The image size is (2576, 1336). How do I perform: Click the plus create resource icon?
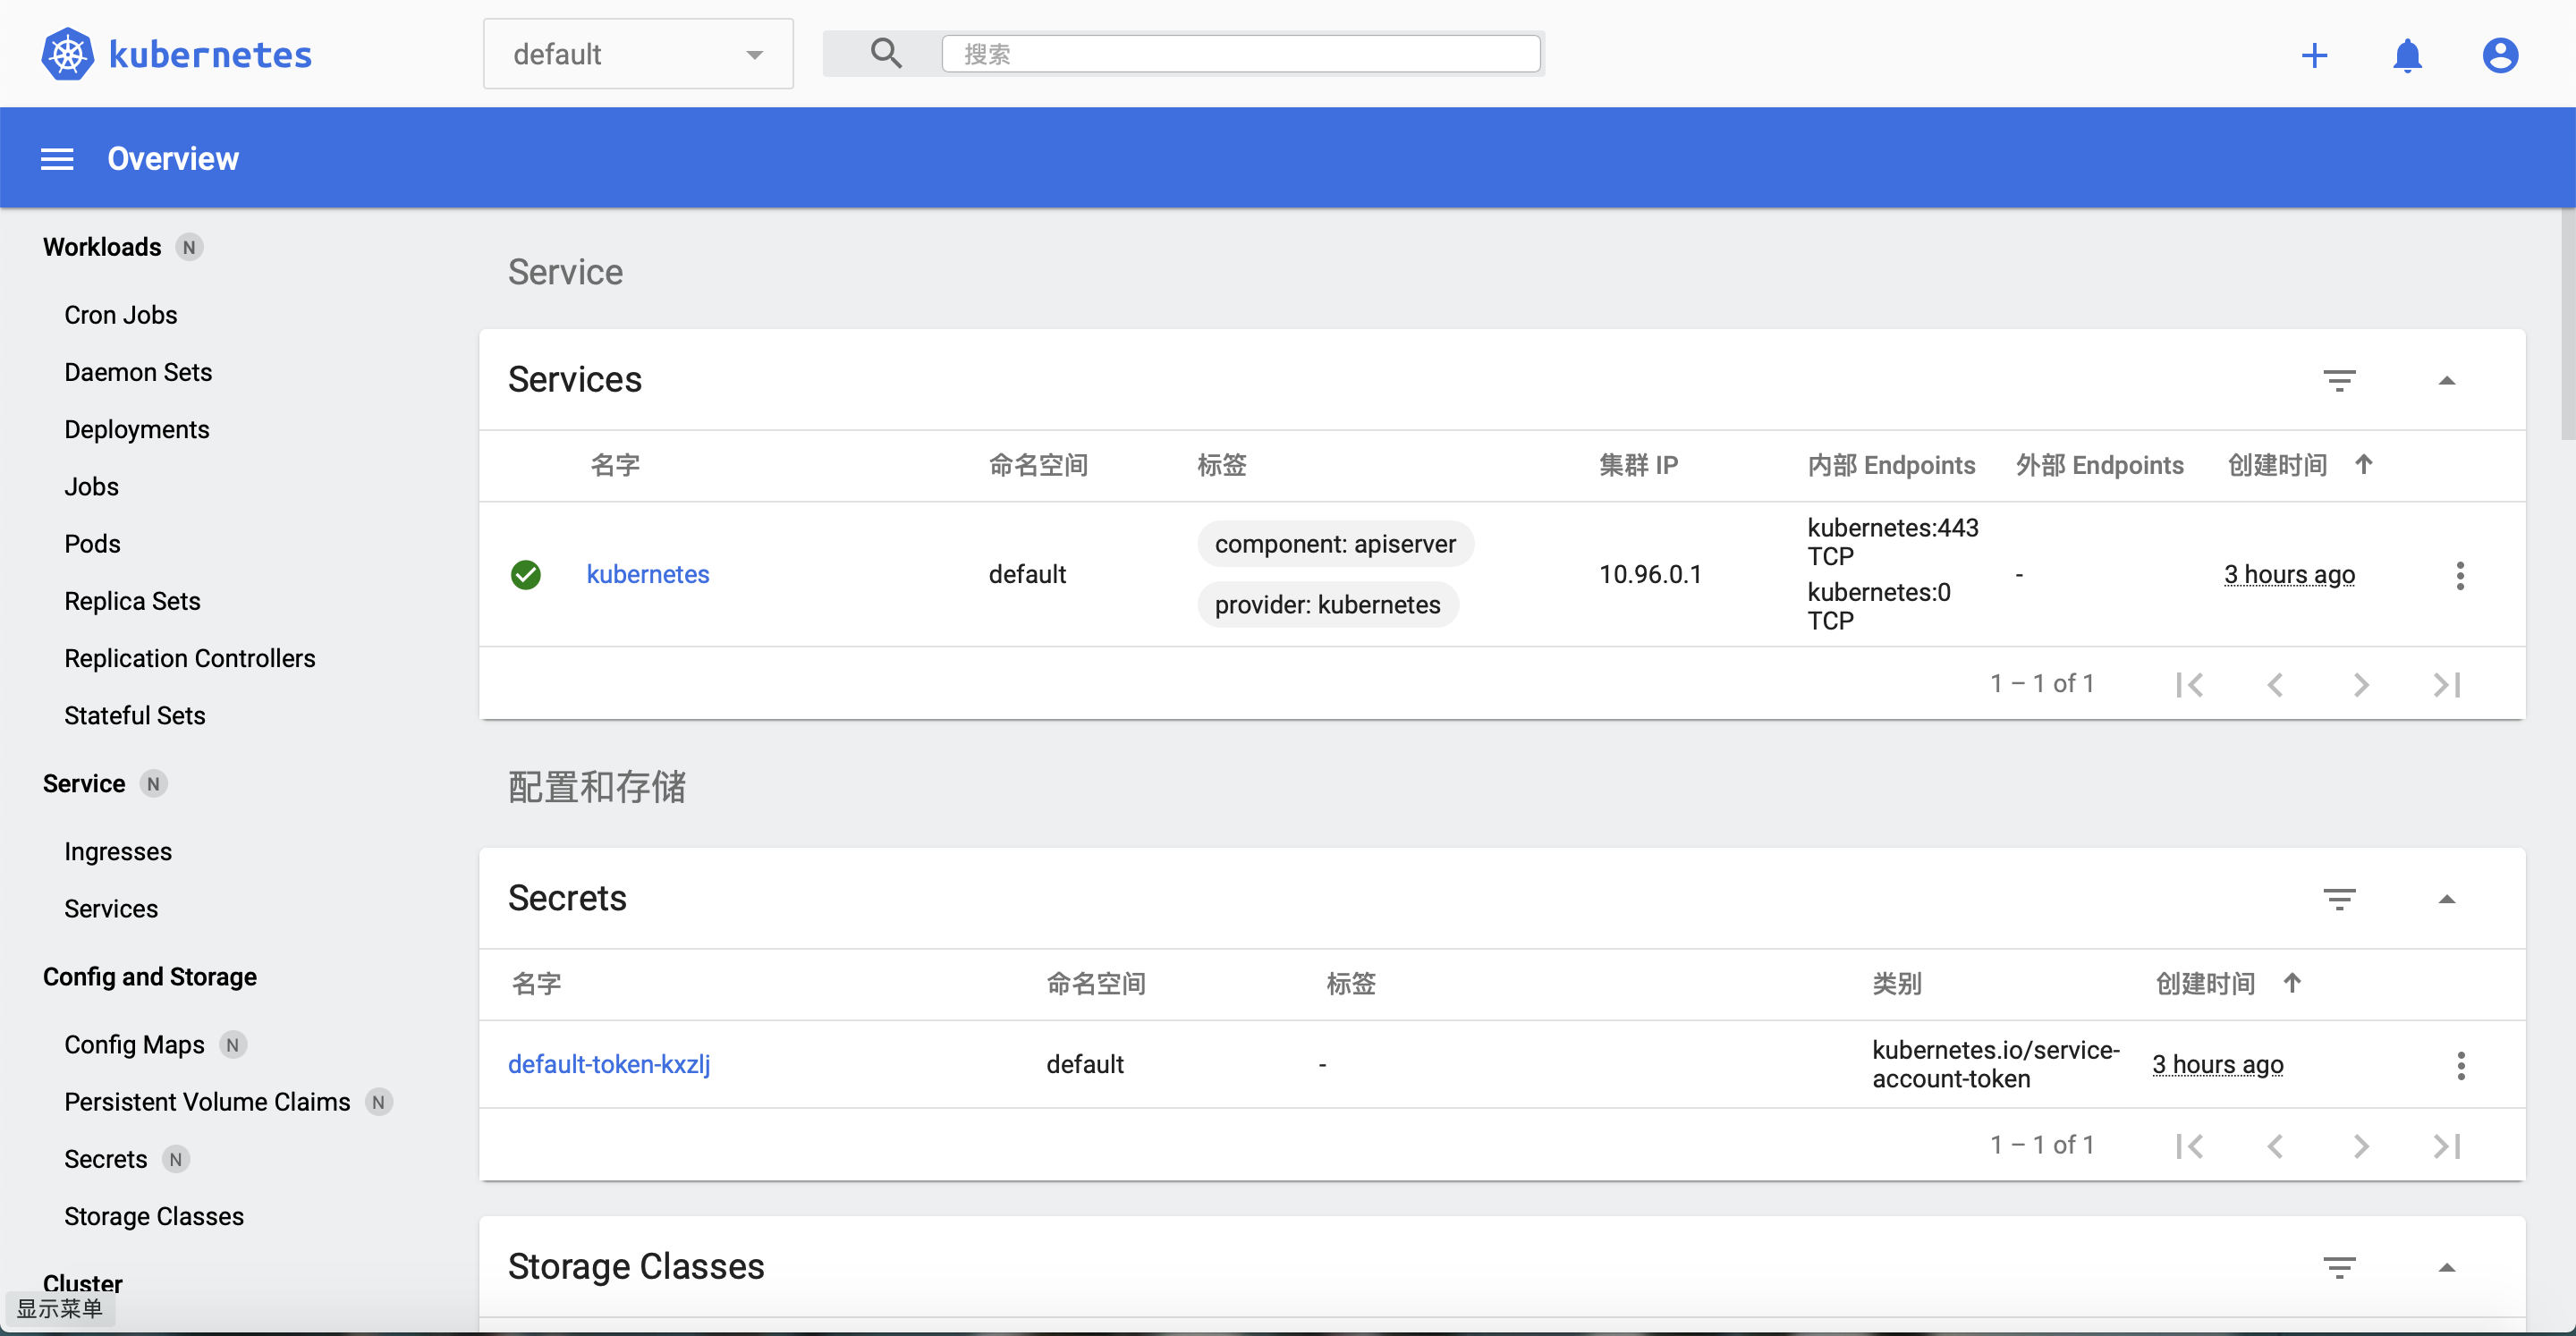point(2314,55)
